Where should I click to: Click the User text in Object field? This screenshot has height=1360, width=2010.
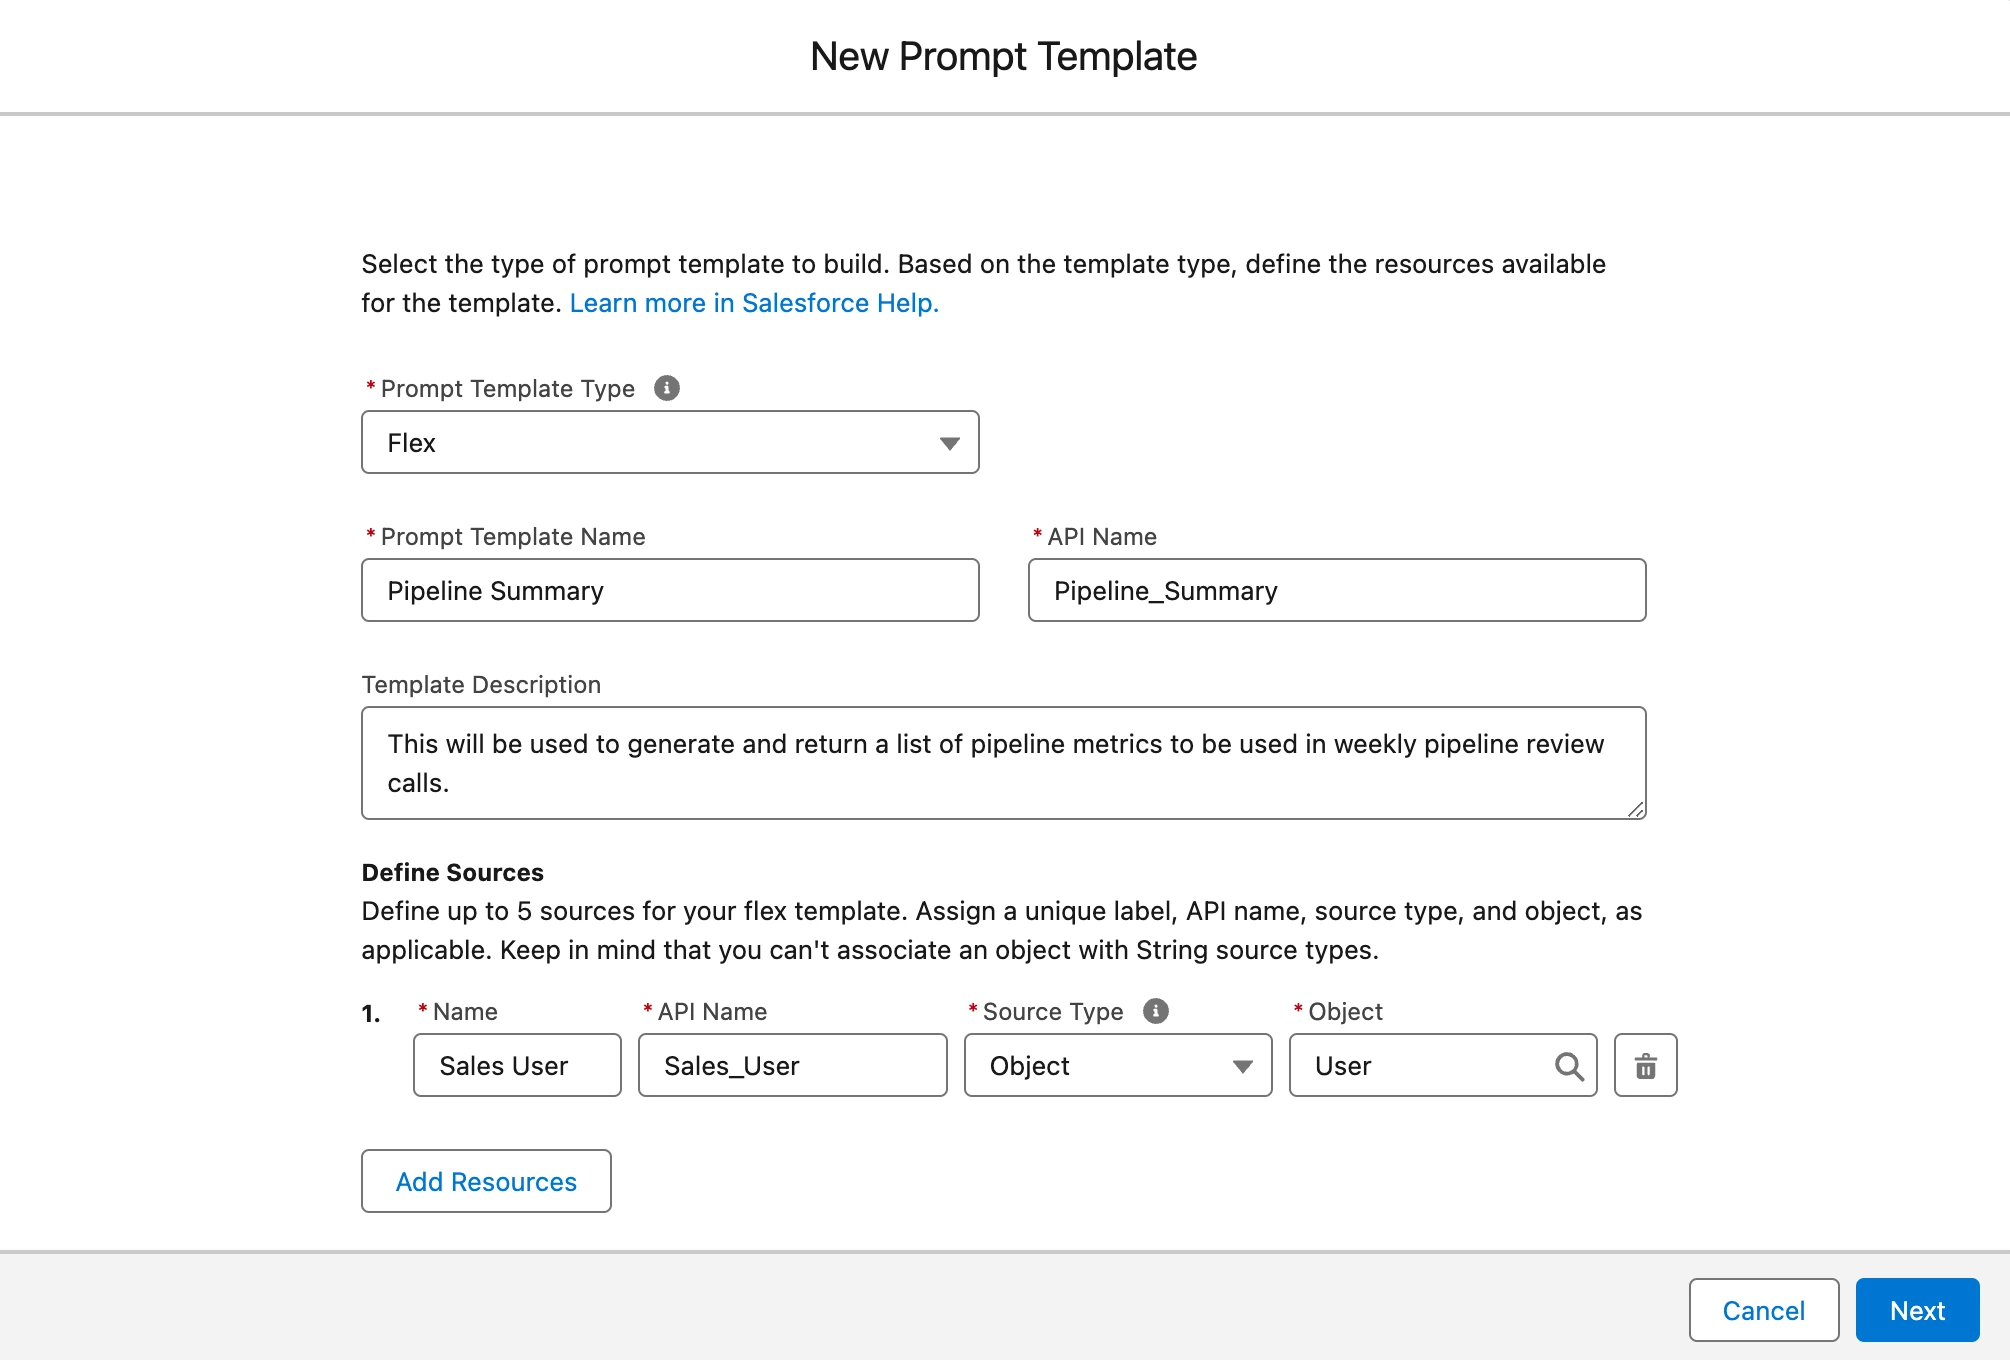pyautogui.click(x=1343, y=1066)
